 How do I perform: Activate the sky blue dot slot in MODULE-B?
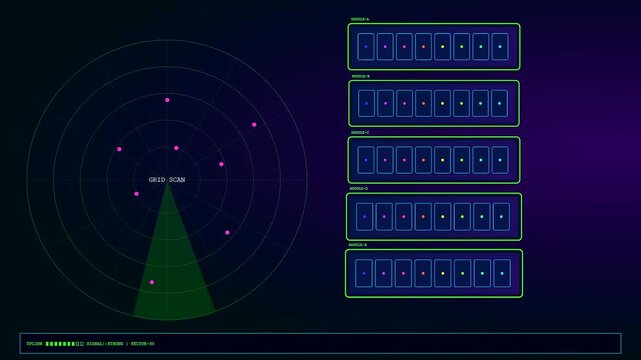pos(500,103)
